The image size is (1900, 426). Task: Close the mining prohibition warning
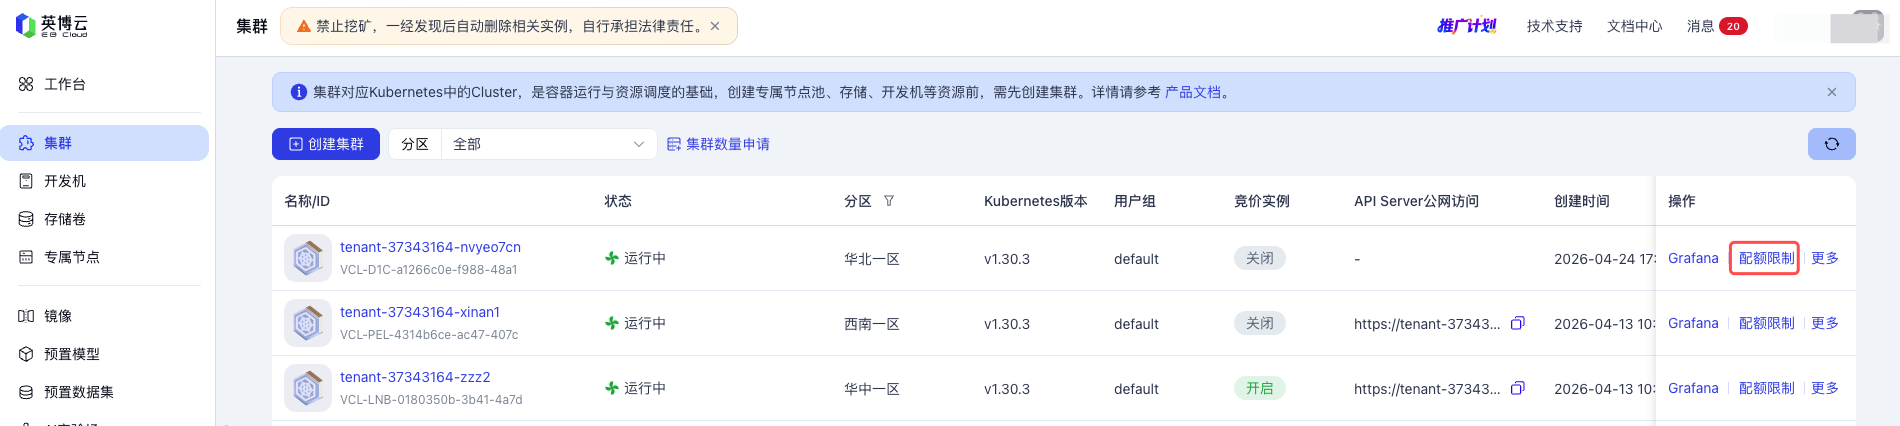click(x=715, y=26)
